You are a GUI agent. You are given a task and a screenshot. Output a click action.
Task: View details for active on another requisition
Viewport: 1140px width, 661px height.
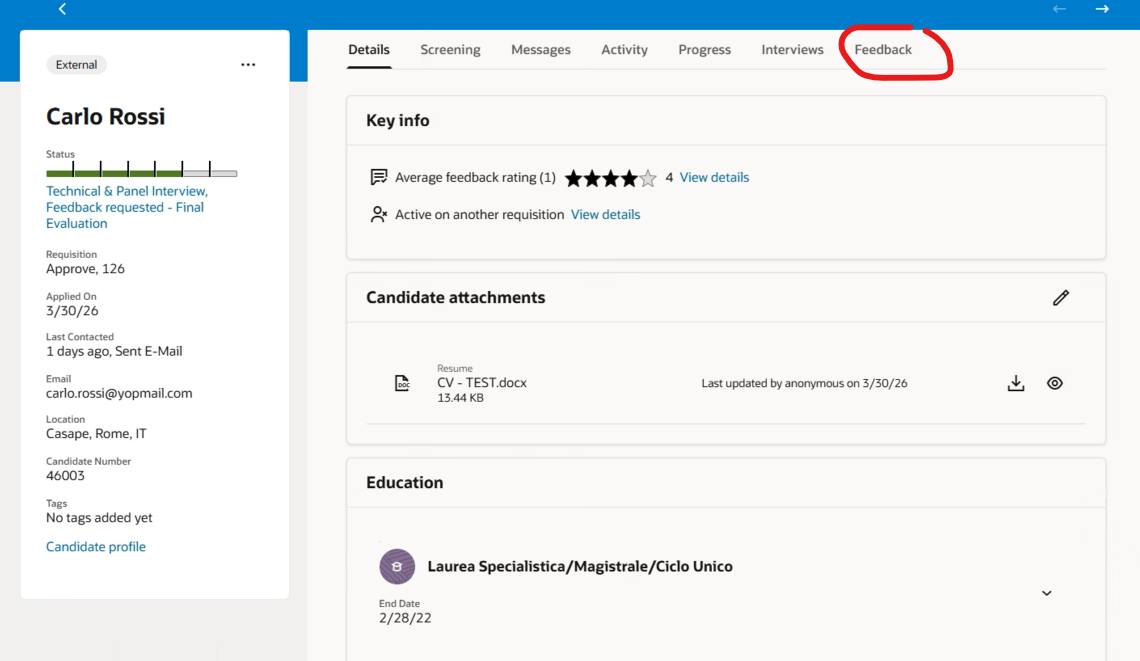coord(605,215)
